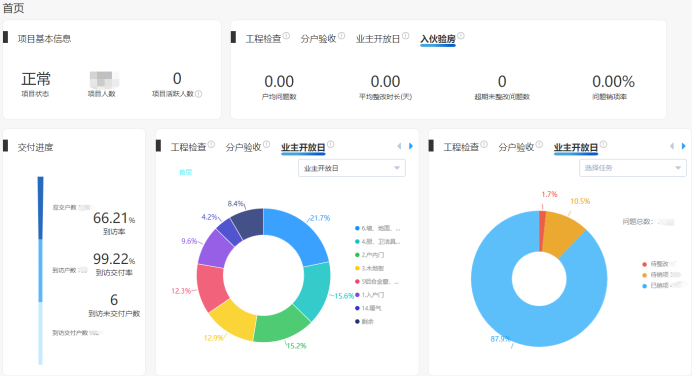Screen dimensions: 692x376
Task: Click the 到访未交付户数 value 6
Action: pyautogui.click(x=114, y=300)
